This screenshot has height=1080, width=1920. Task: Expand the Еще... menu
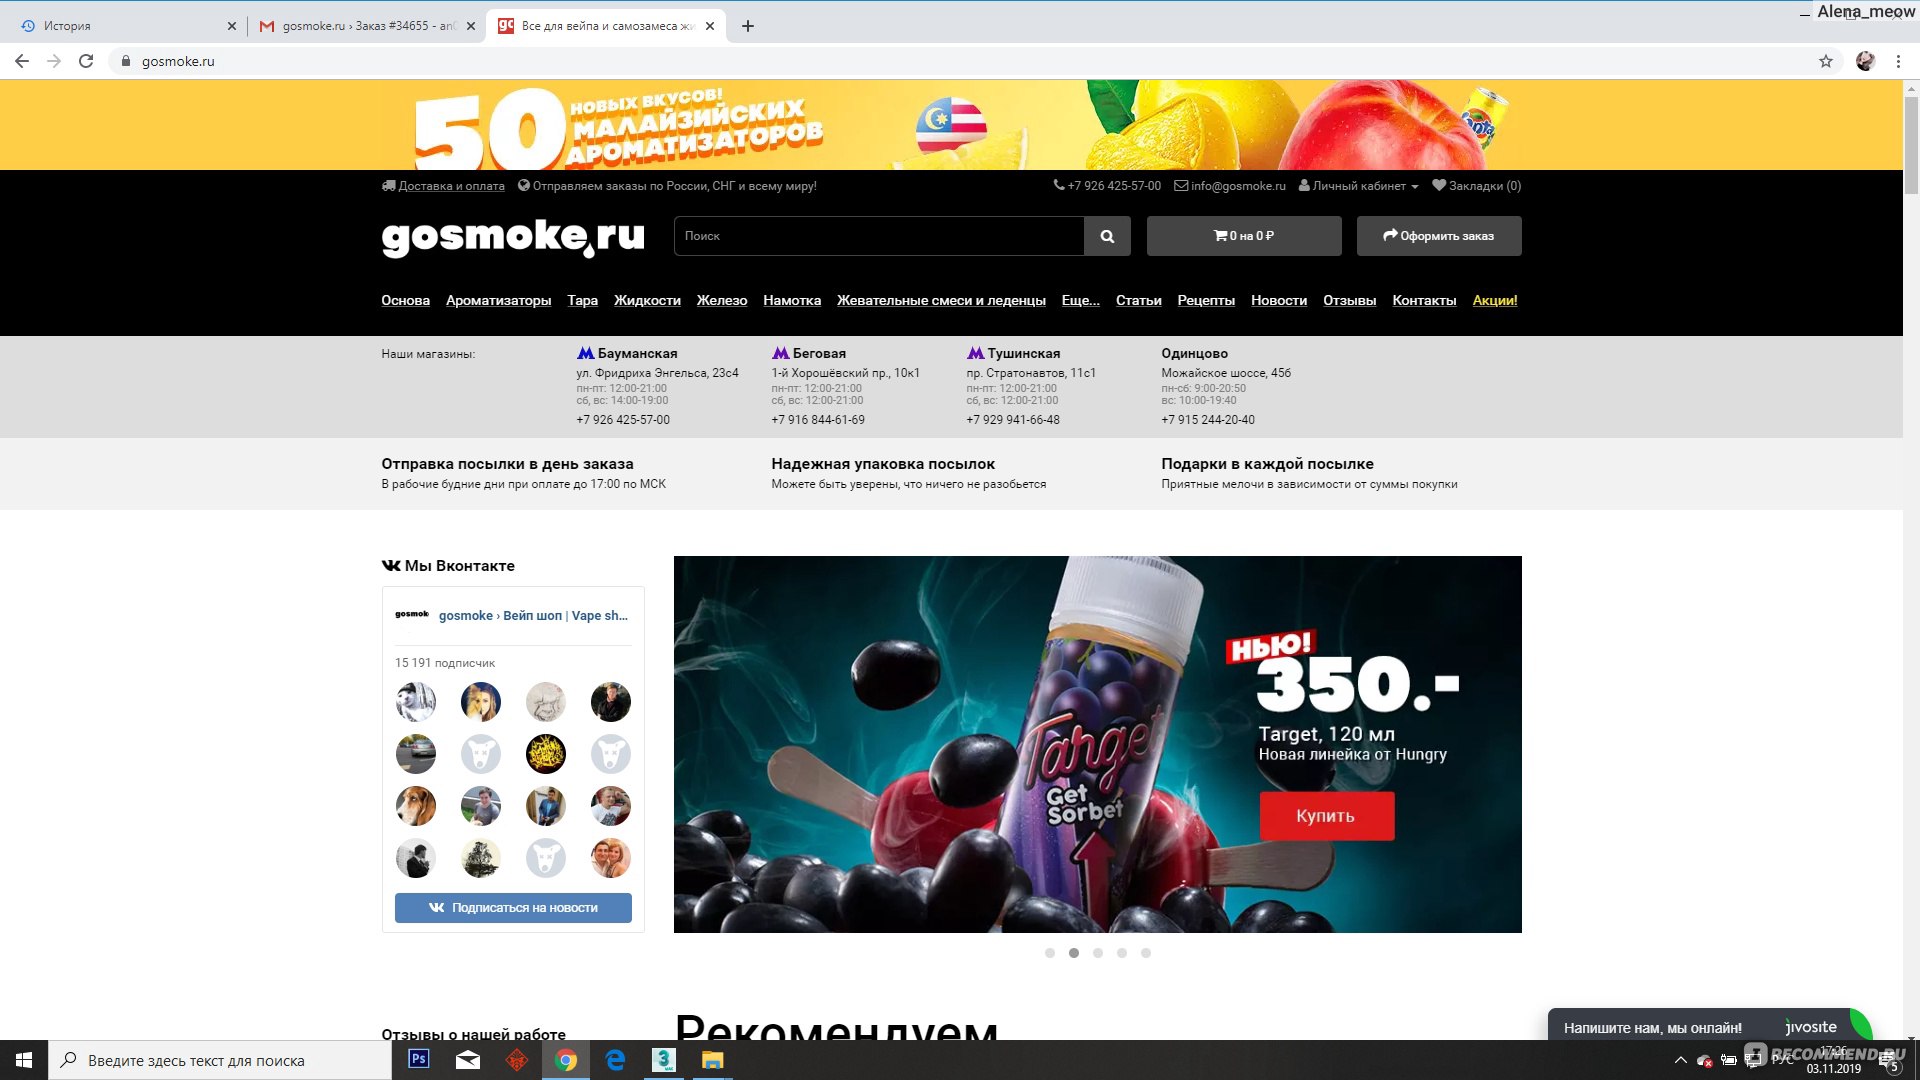1080,301
